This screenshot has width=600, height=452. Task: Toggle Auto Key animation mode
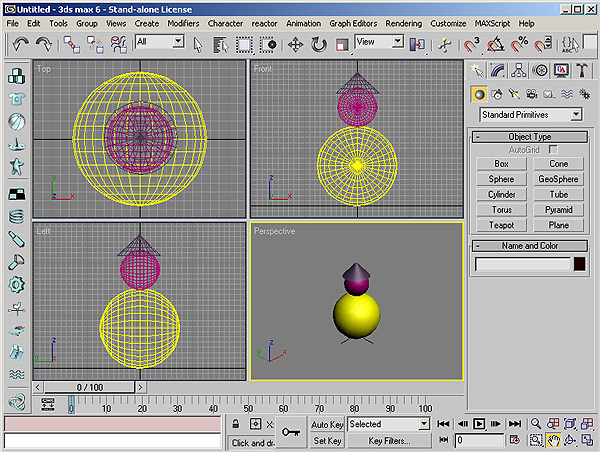[x=327, y=424]
